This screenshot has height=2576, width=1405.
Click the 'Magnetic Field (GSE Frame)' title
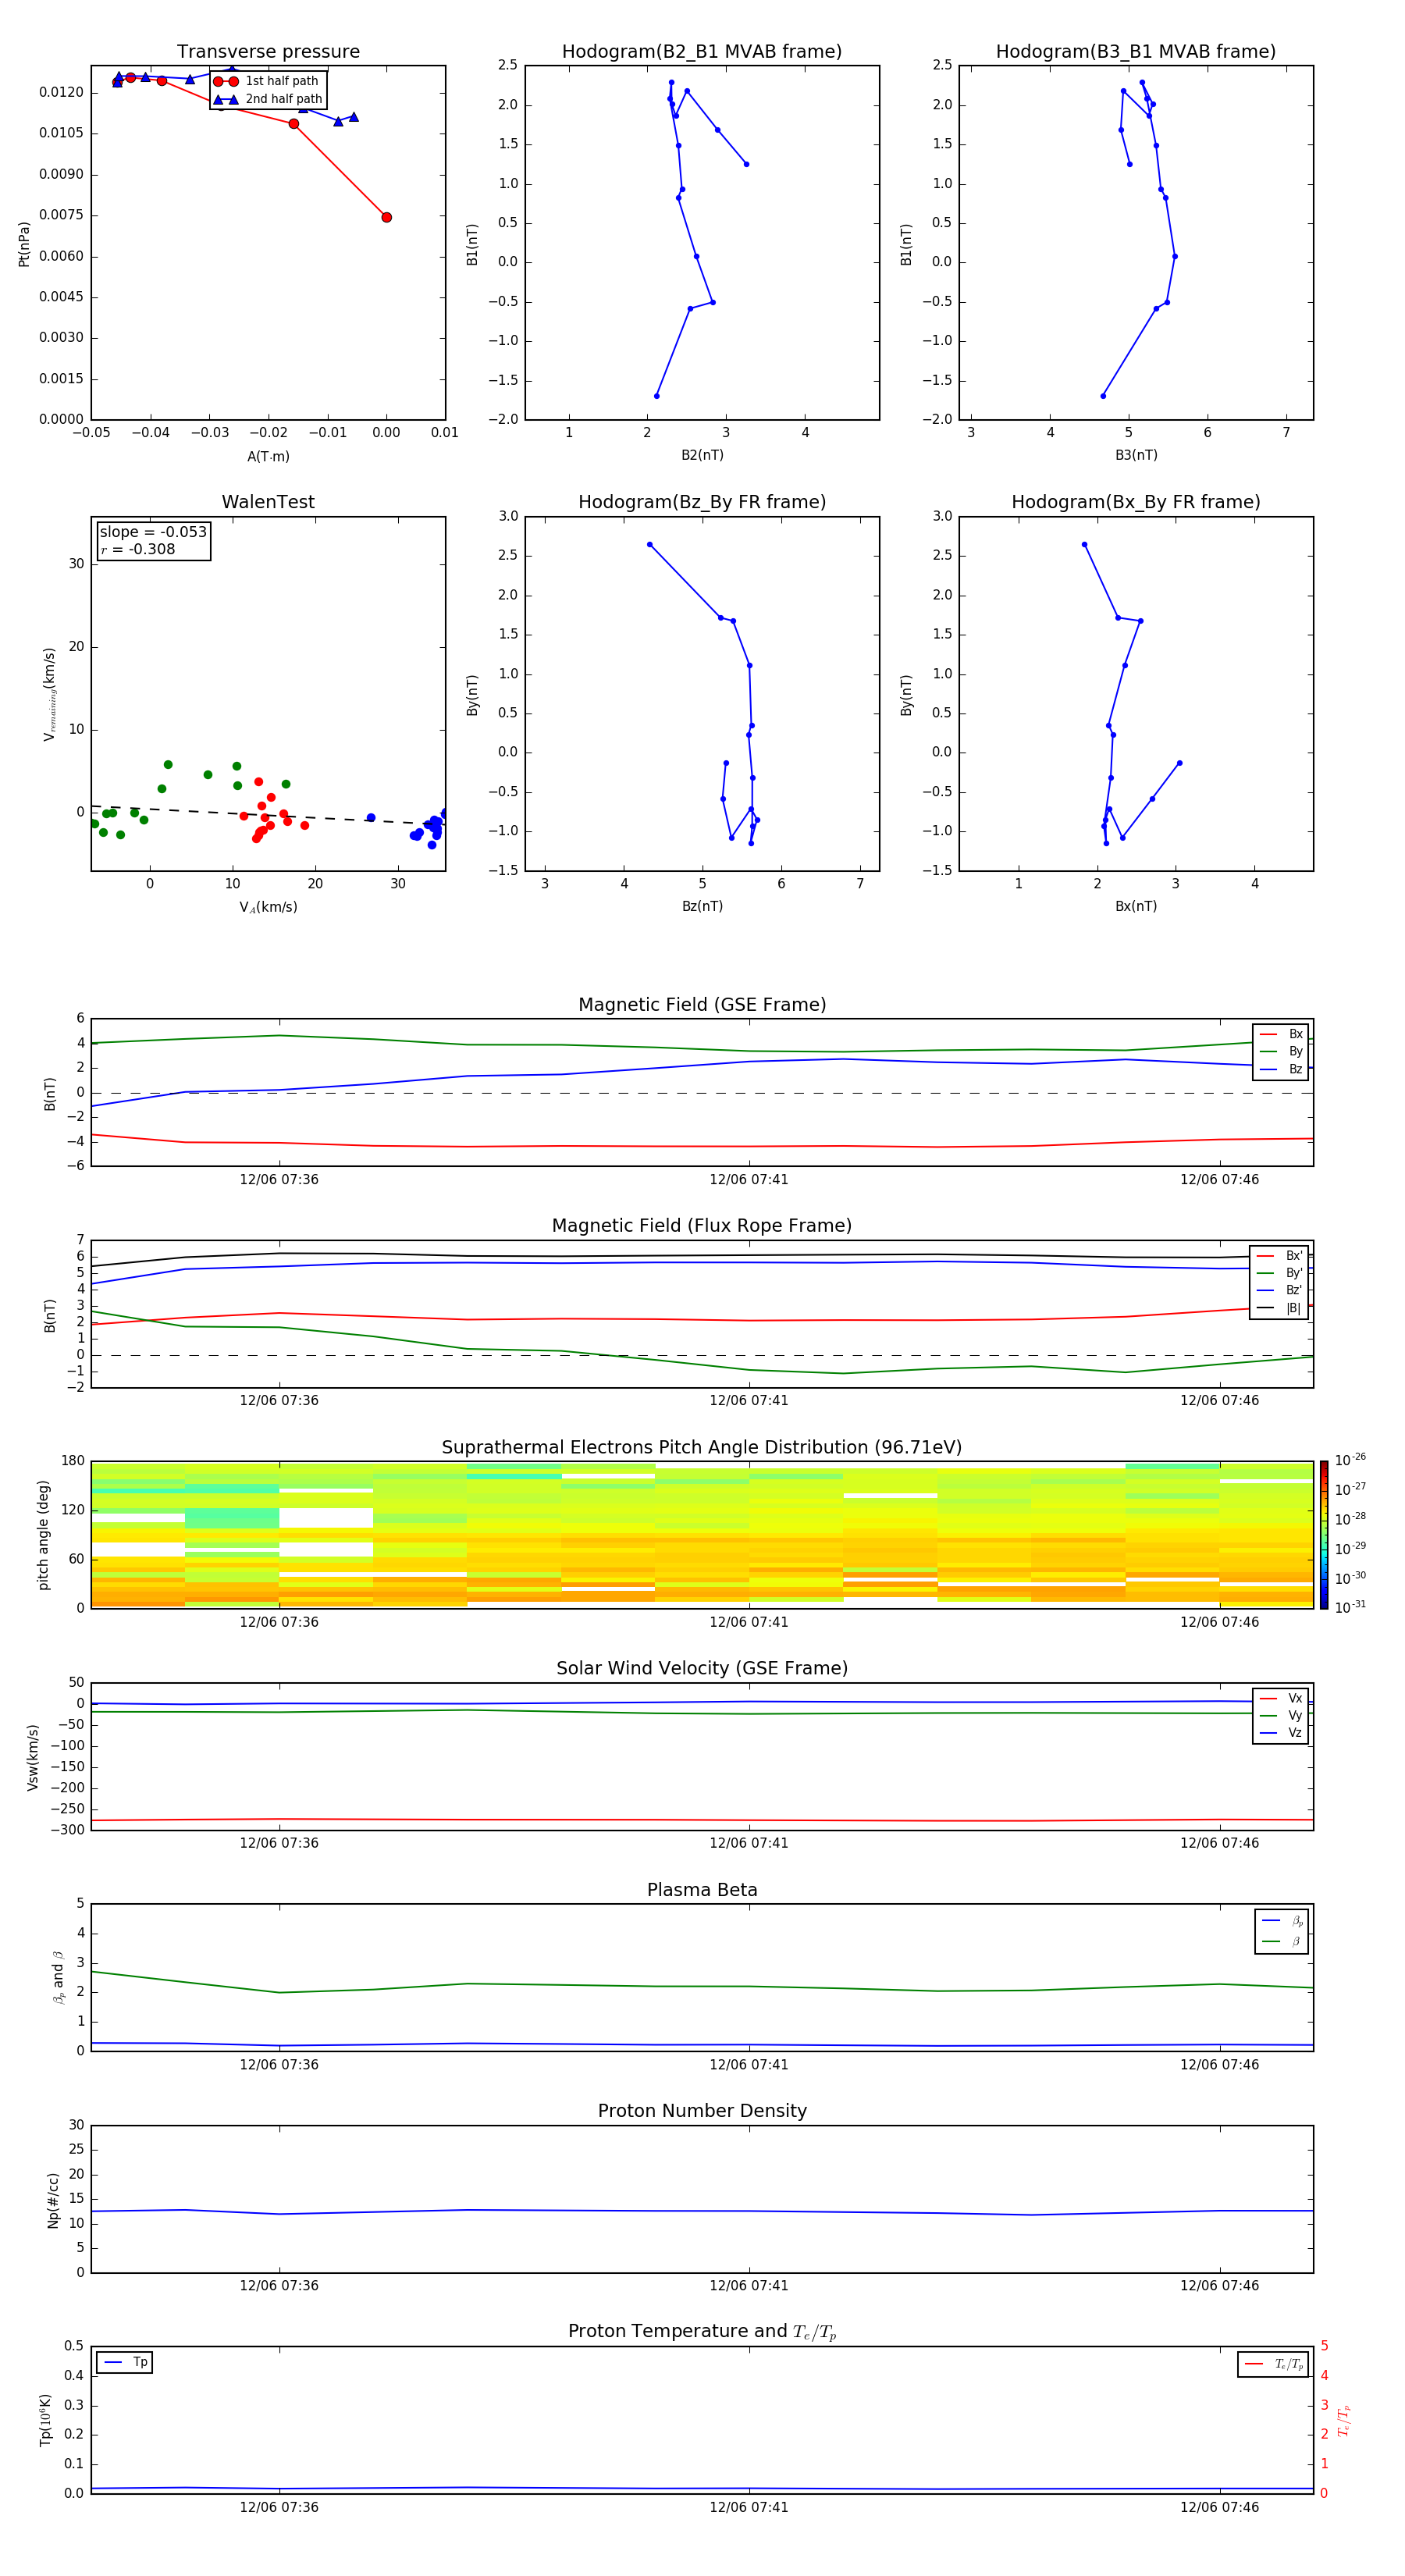coord(702,1005)
